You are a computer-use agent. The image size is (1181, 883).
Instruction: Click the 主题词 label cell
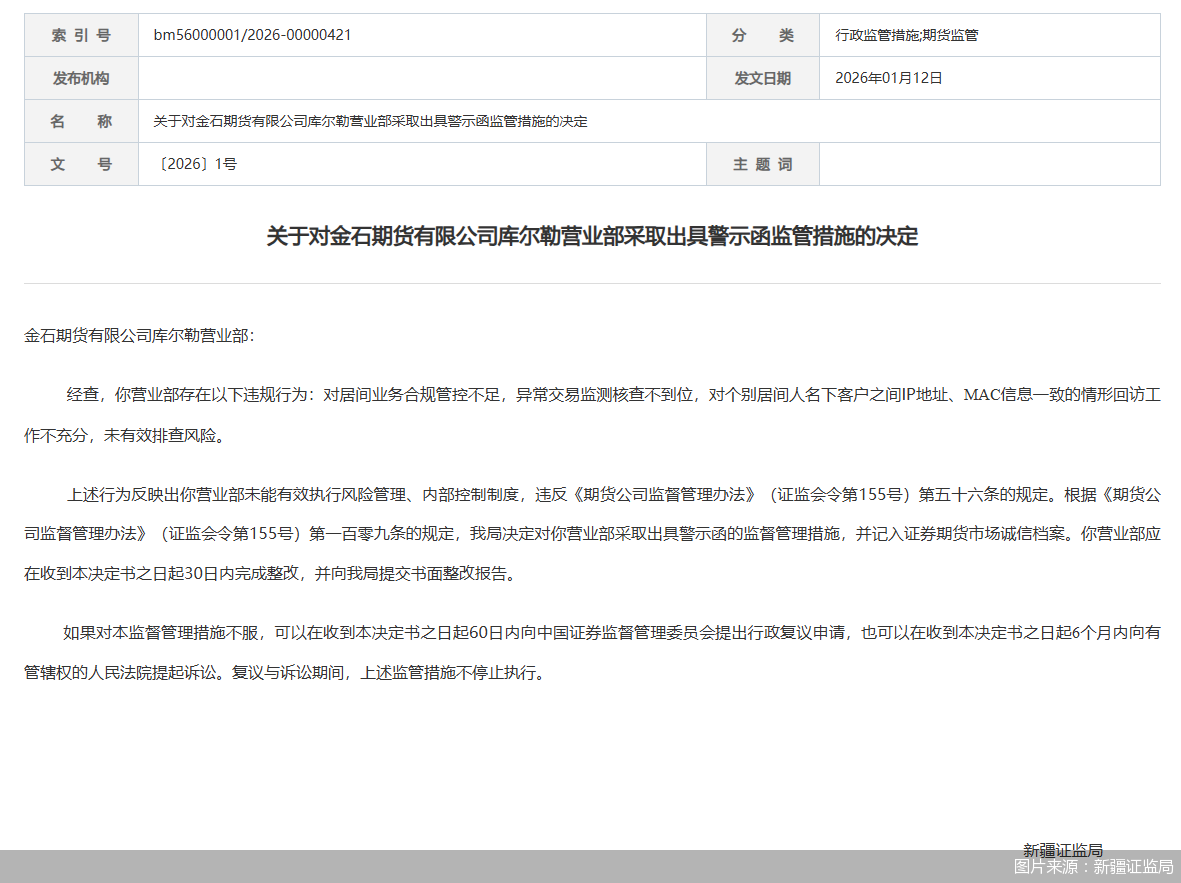point(763,164)
